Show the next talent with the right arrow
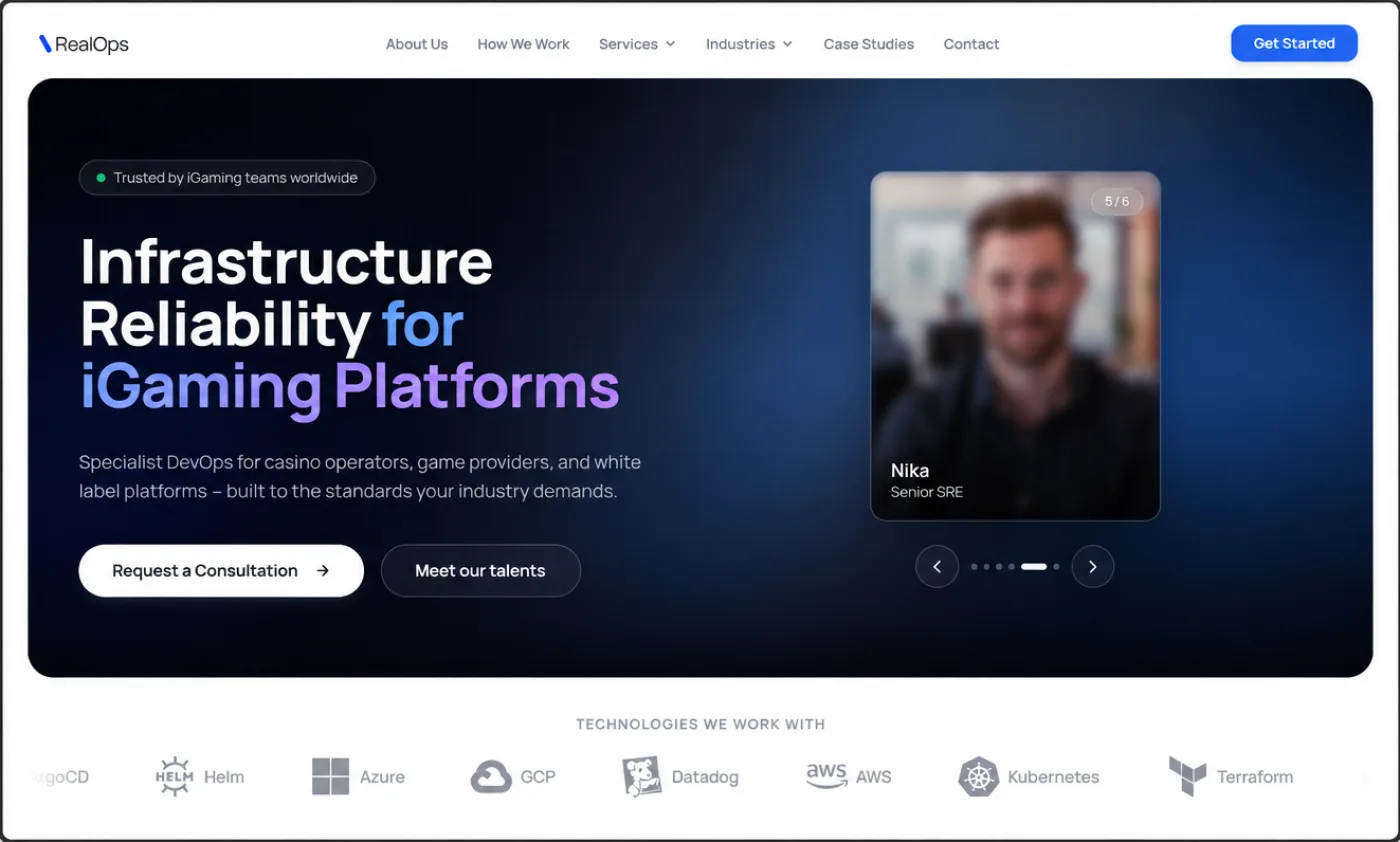1400x842 pixels. tap(1093, 567)
